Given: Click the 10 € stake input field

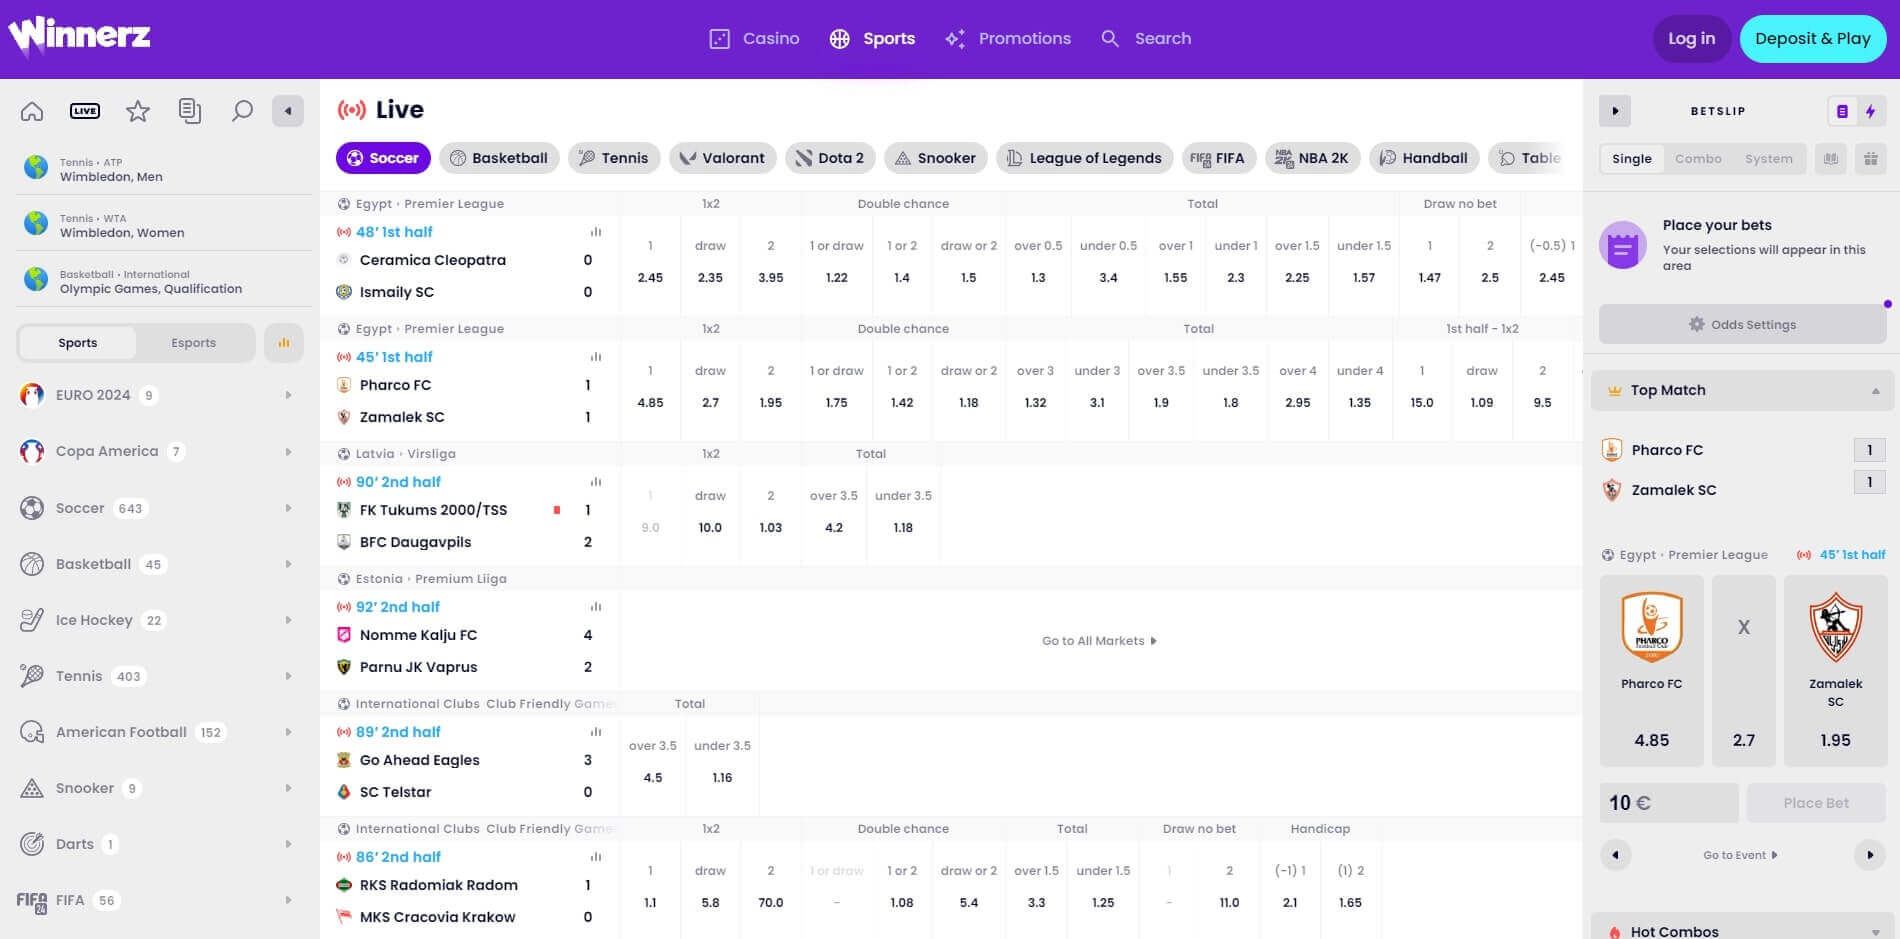Looking at the screenshot, I should 1667,802.
